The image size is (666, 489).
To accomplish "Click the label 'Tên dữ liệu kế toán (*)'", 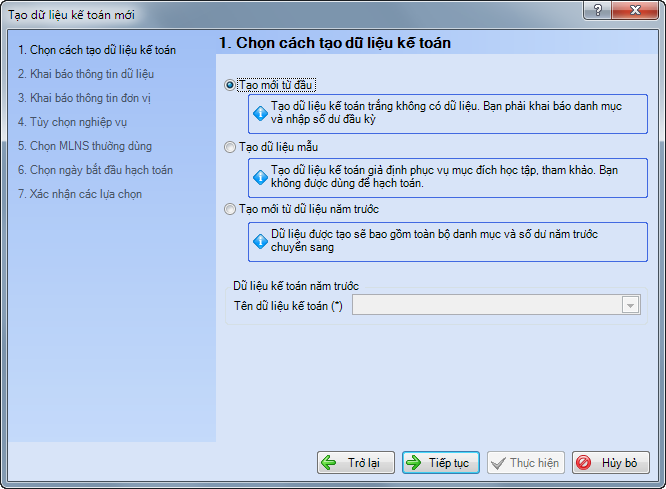I will pyautogui.click(x=288, y=306).
